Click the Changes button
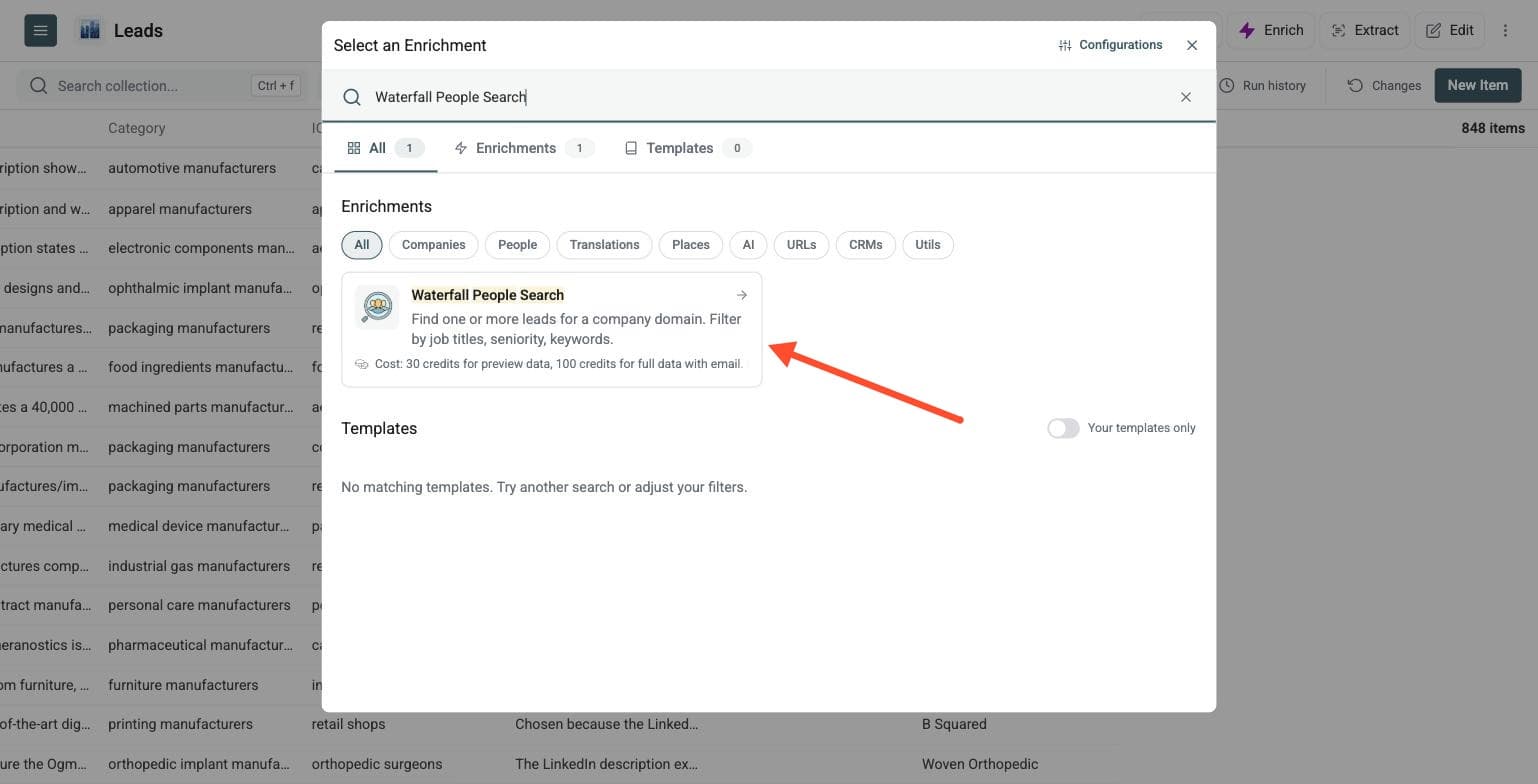 pyautogui.click(x=1384, y=86)
